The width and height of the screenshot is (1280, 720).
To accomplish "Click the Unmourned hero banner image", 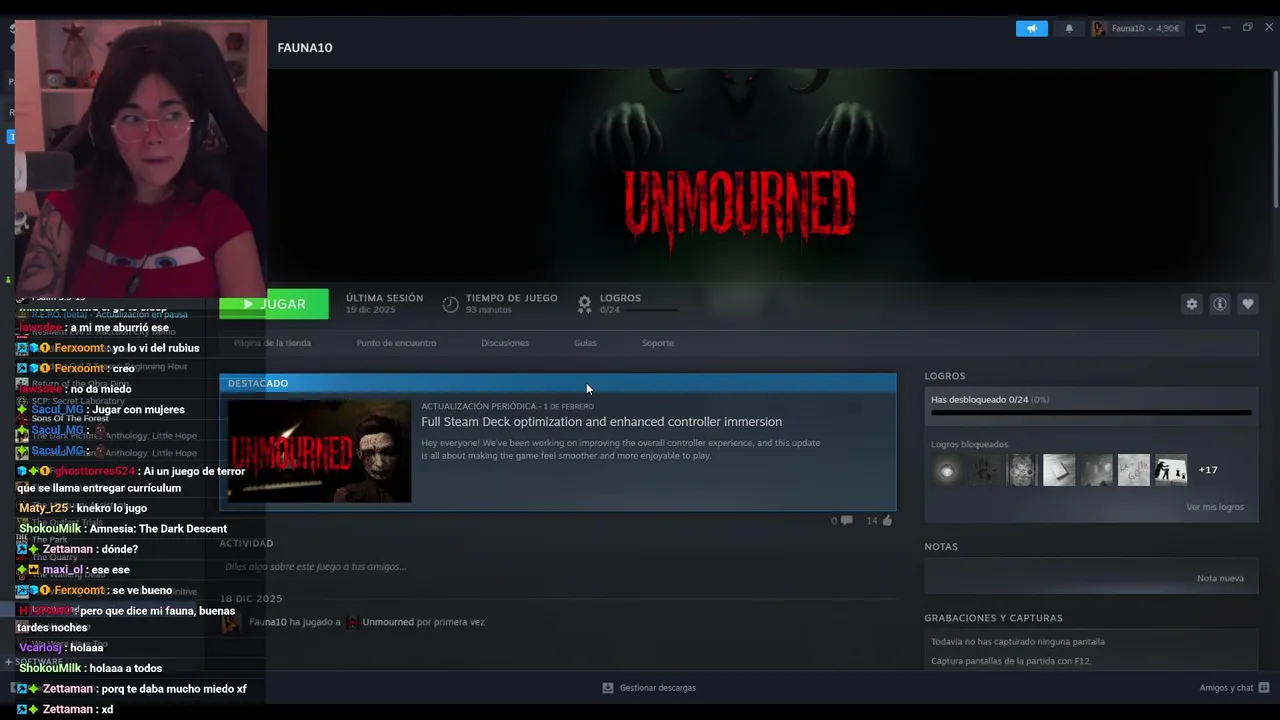I will click(x=740, y=175).
